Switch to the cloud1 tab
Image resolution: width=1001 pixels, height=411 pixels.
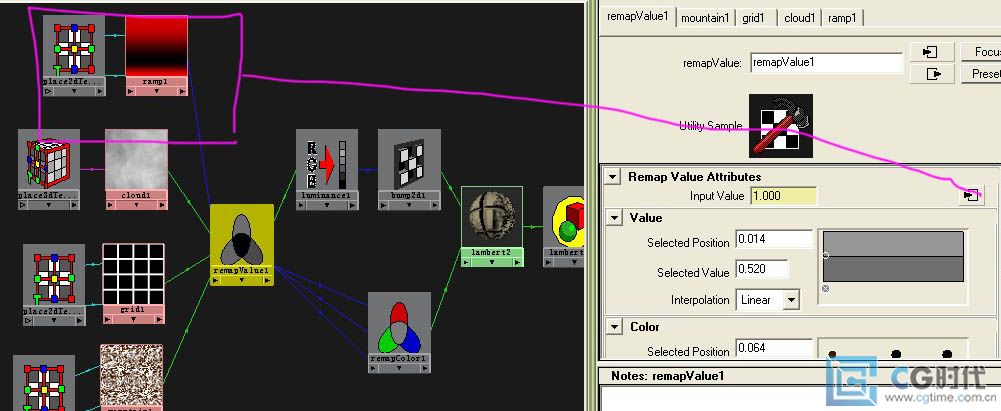tap(799, 18)
